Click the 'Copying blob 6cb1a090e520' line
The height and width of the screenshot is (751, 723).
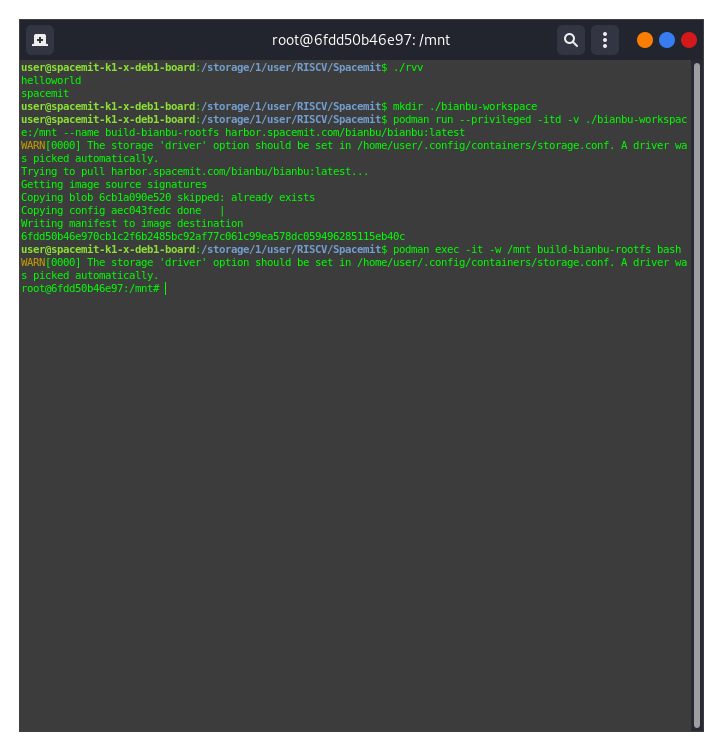pyautogui.click(x=168, y=197)
